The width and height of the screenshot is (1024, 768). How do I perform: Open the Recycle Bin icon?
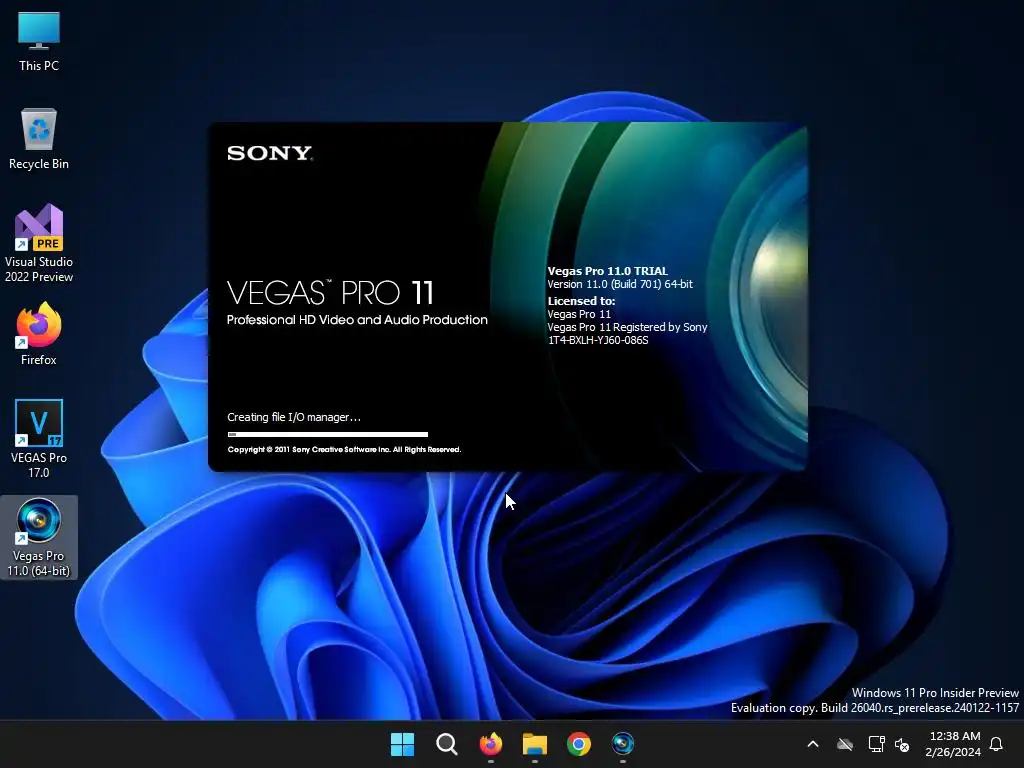39,139
